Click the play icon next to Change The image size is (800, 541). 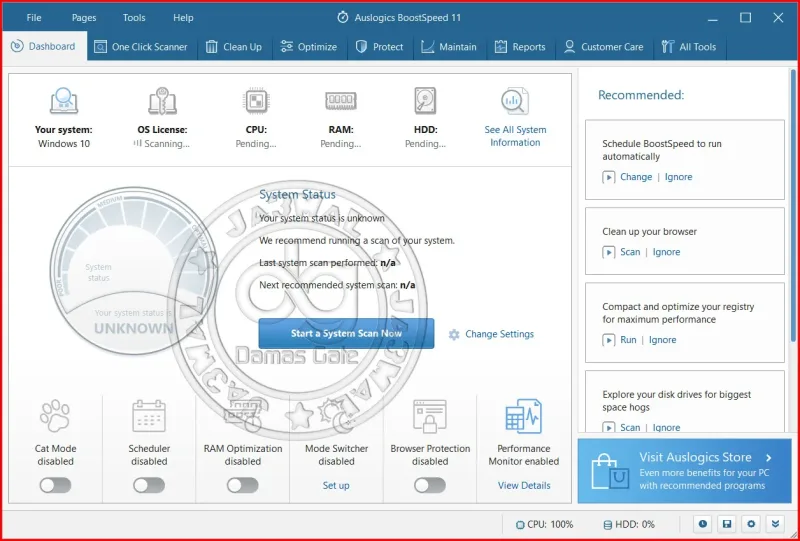click(x=608, y=177)
